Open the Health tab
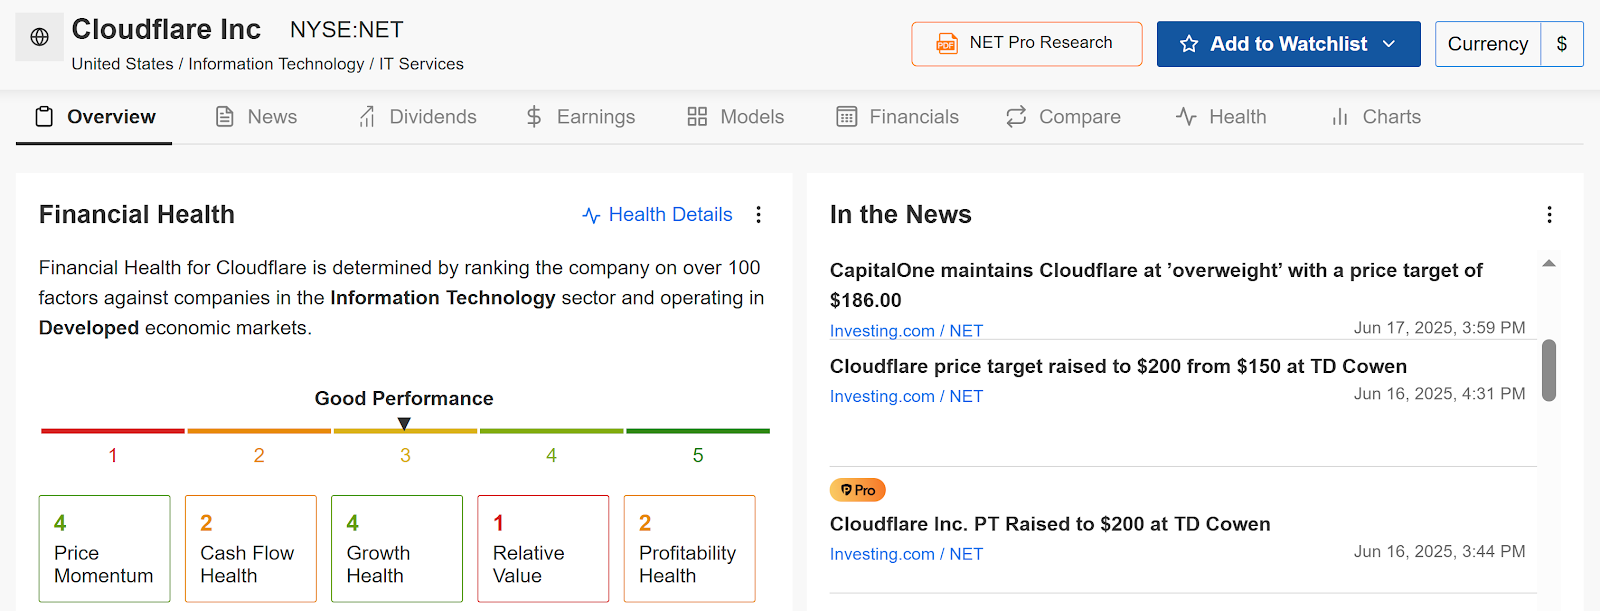The height and width of the screenshot is (611, 1600). pos(1220,117)
